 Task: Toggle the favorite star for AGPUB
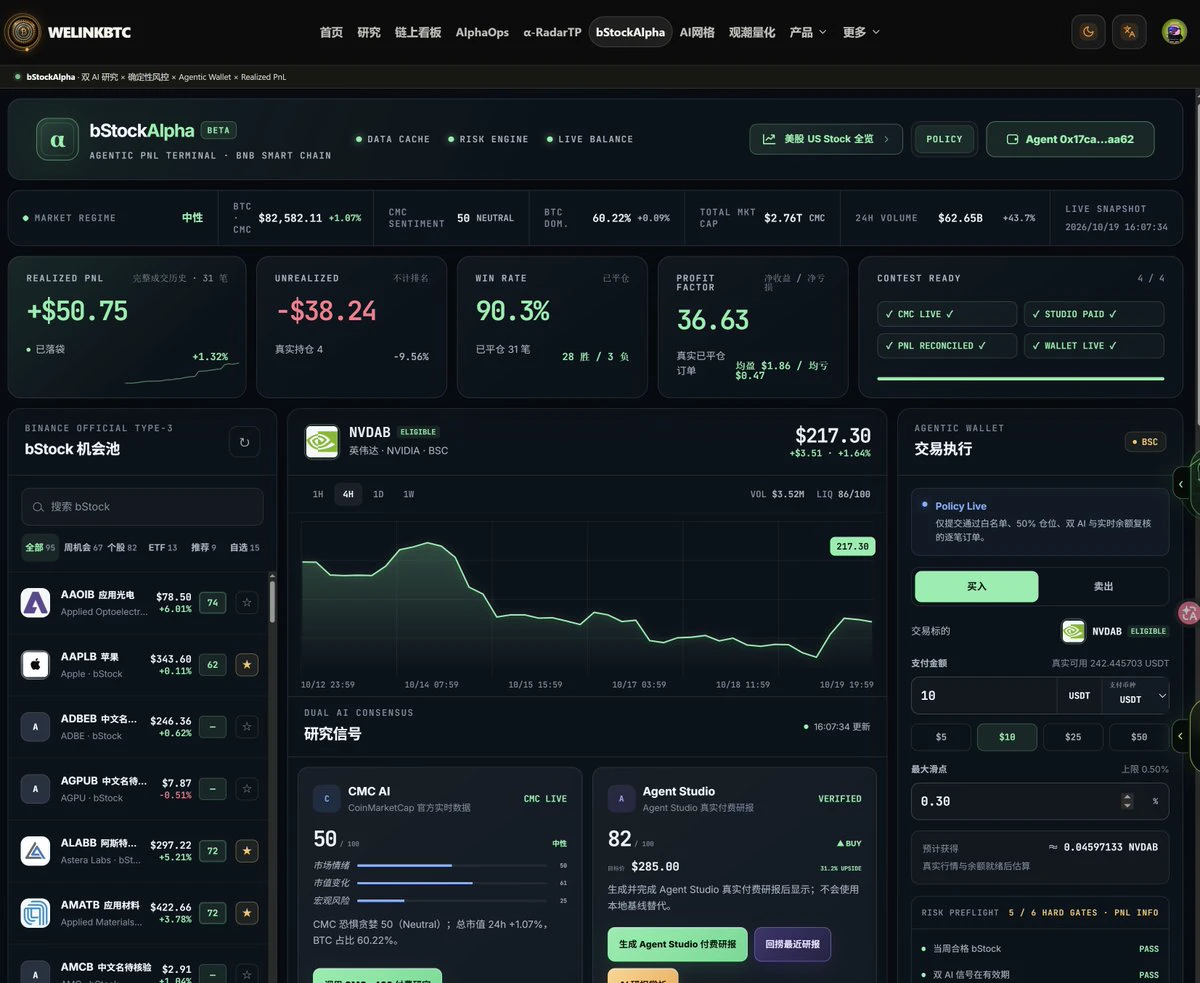pos(247,789)
